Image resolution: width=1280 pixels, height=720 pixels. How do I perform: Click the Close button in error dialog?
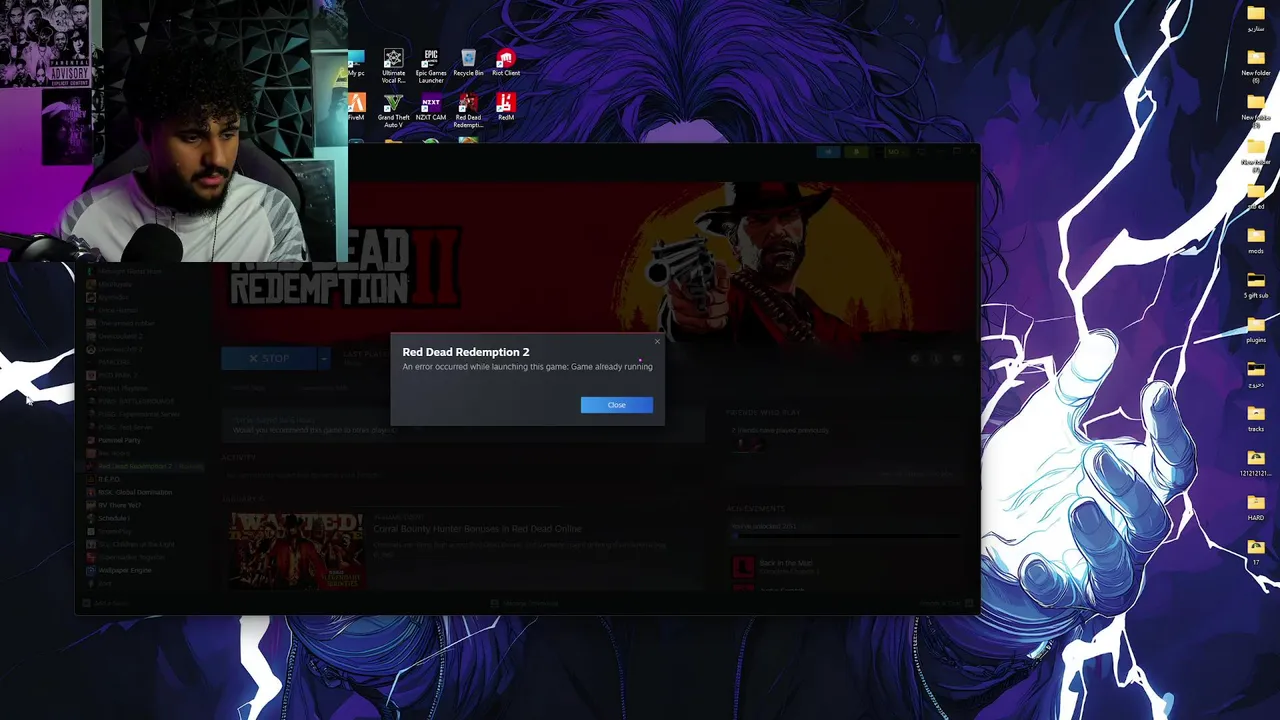coord(616,405)
